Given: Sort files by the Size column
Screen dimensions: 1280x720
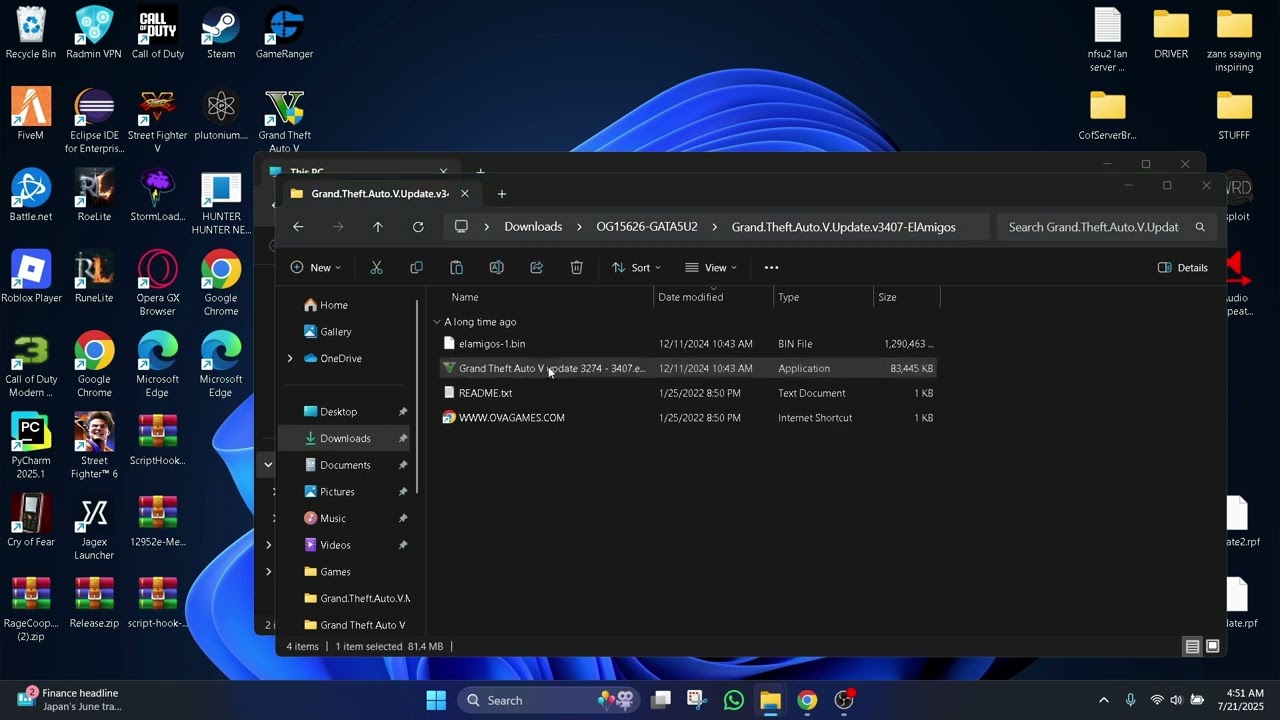Looking at the screenshot, I should tap(905, 297).
